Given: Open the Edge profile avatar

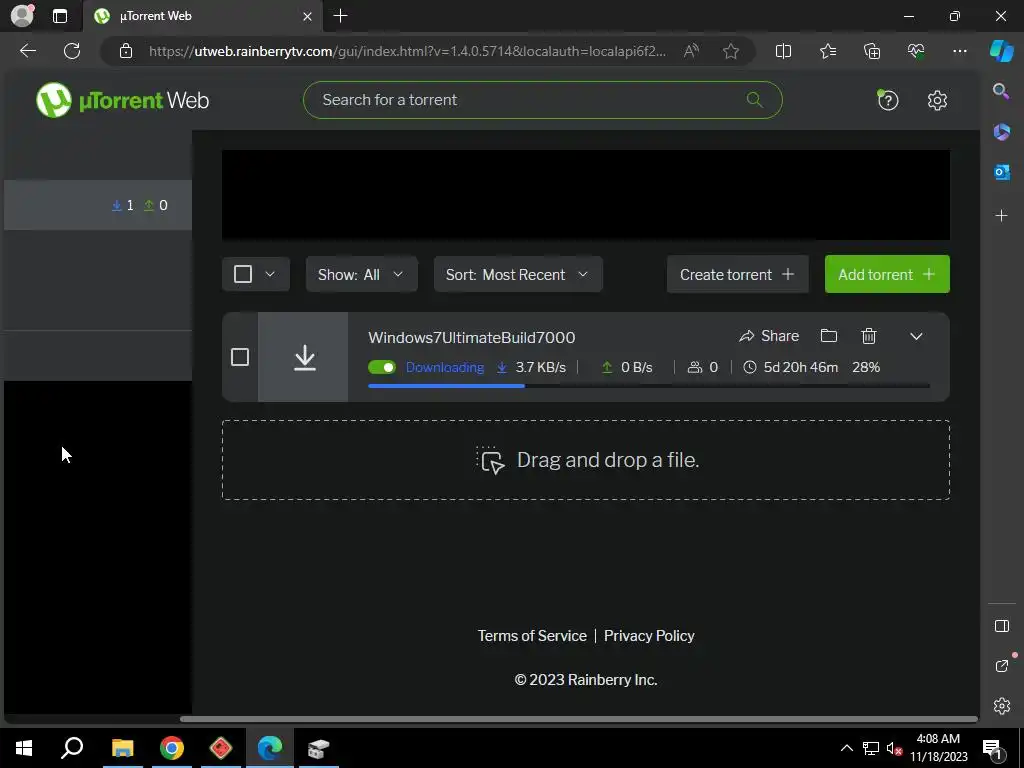Looking at the screenshot, I should 22,16.
